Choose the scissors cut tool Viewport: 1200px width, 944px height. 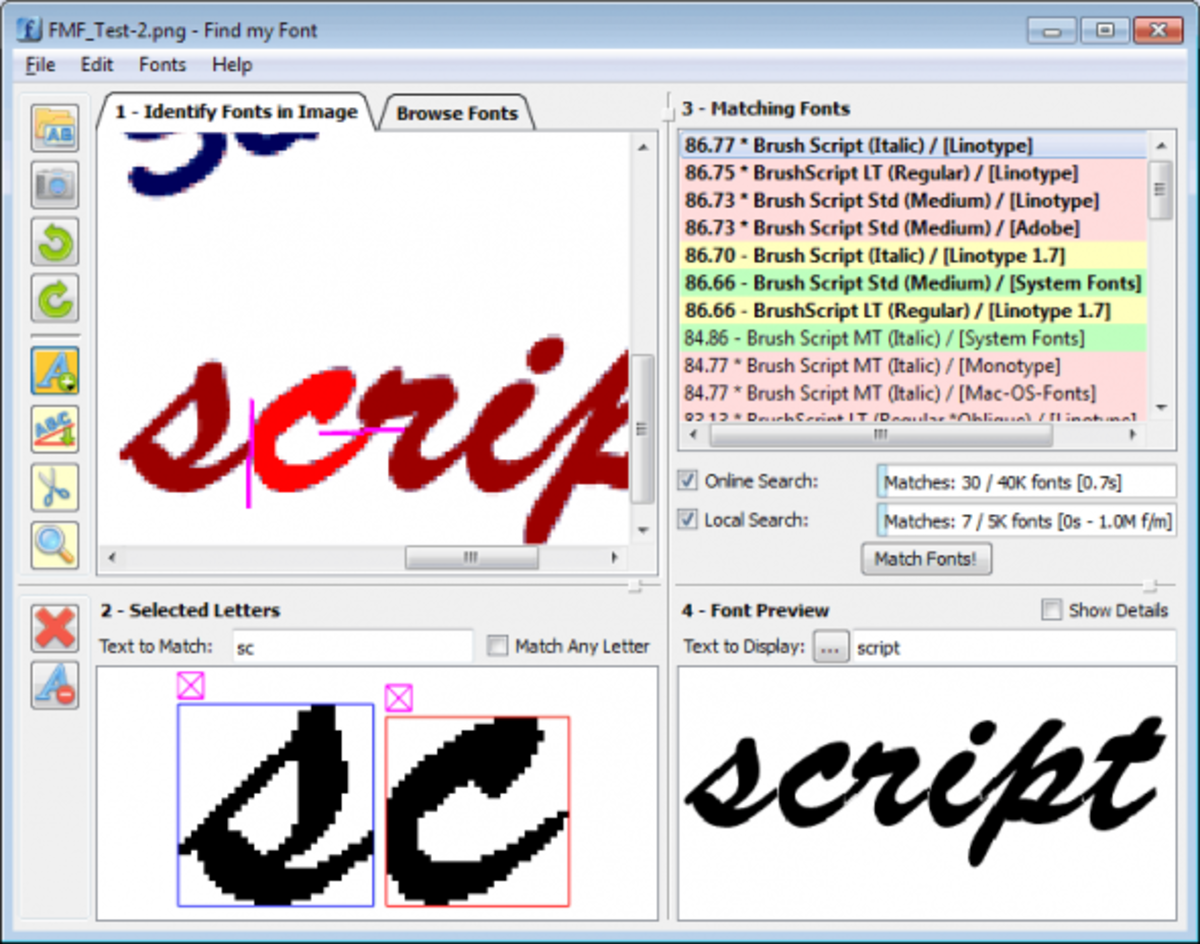pos(55,487)
